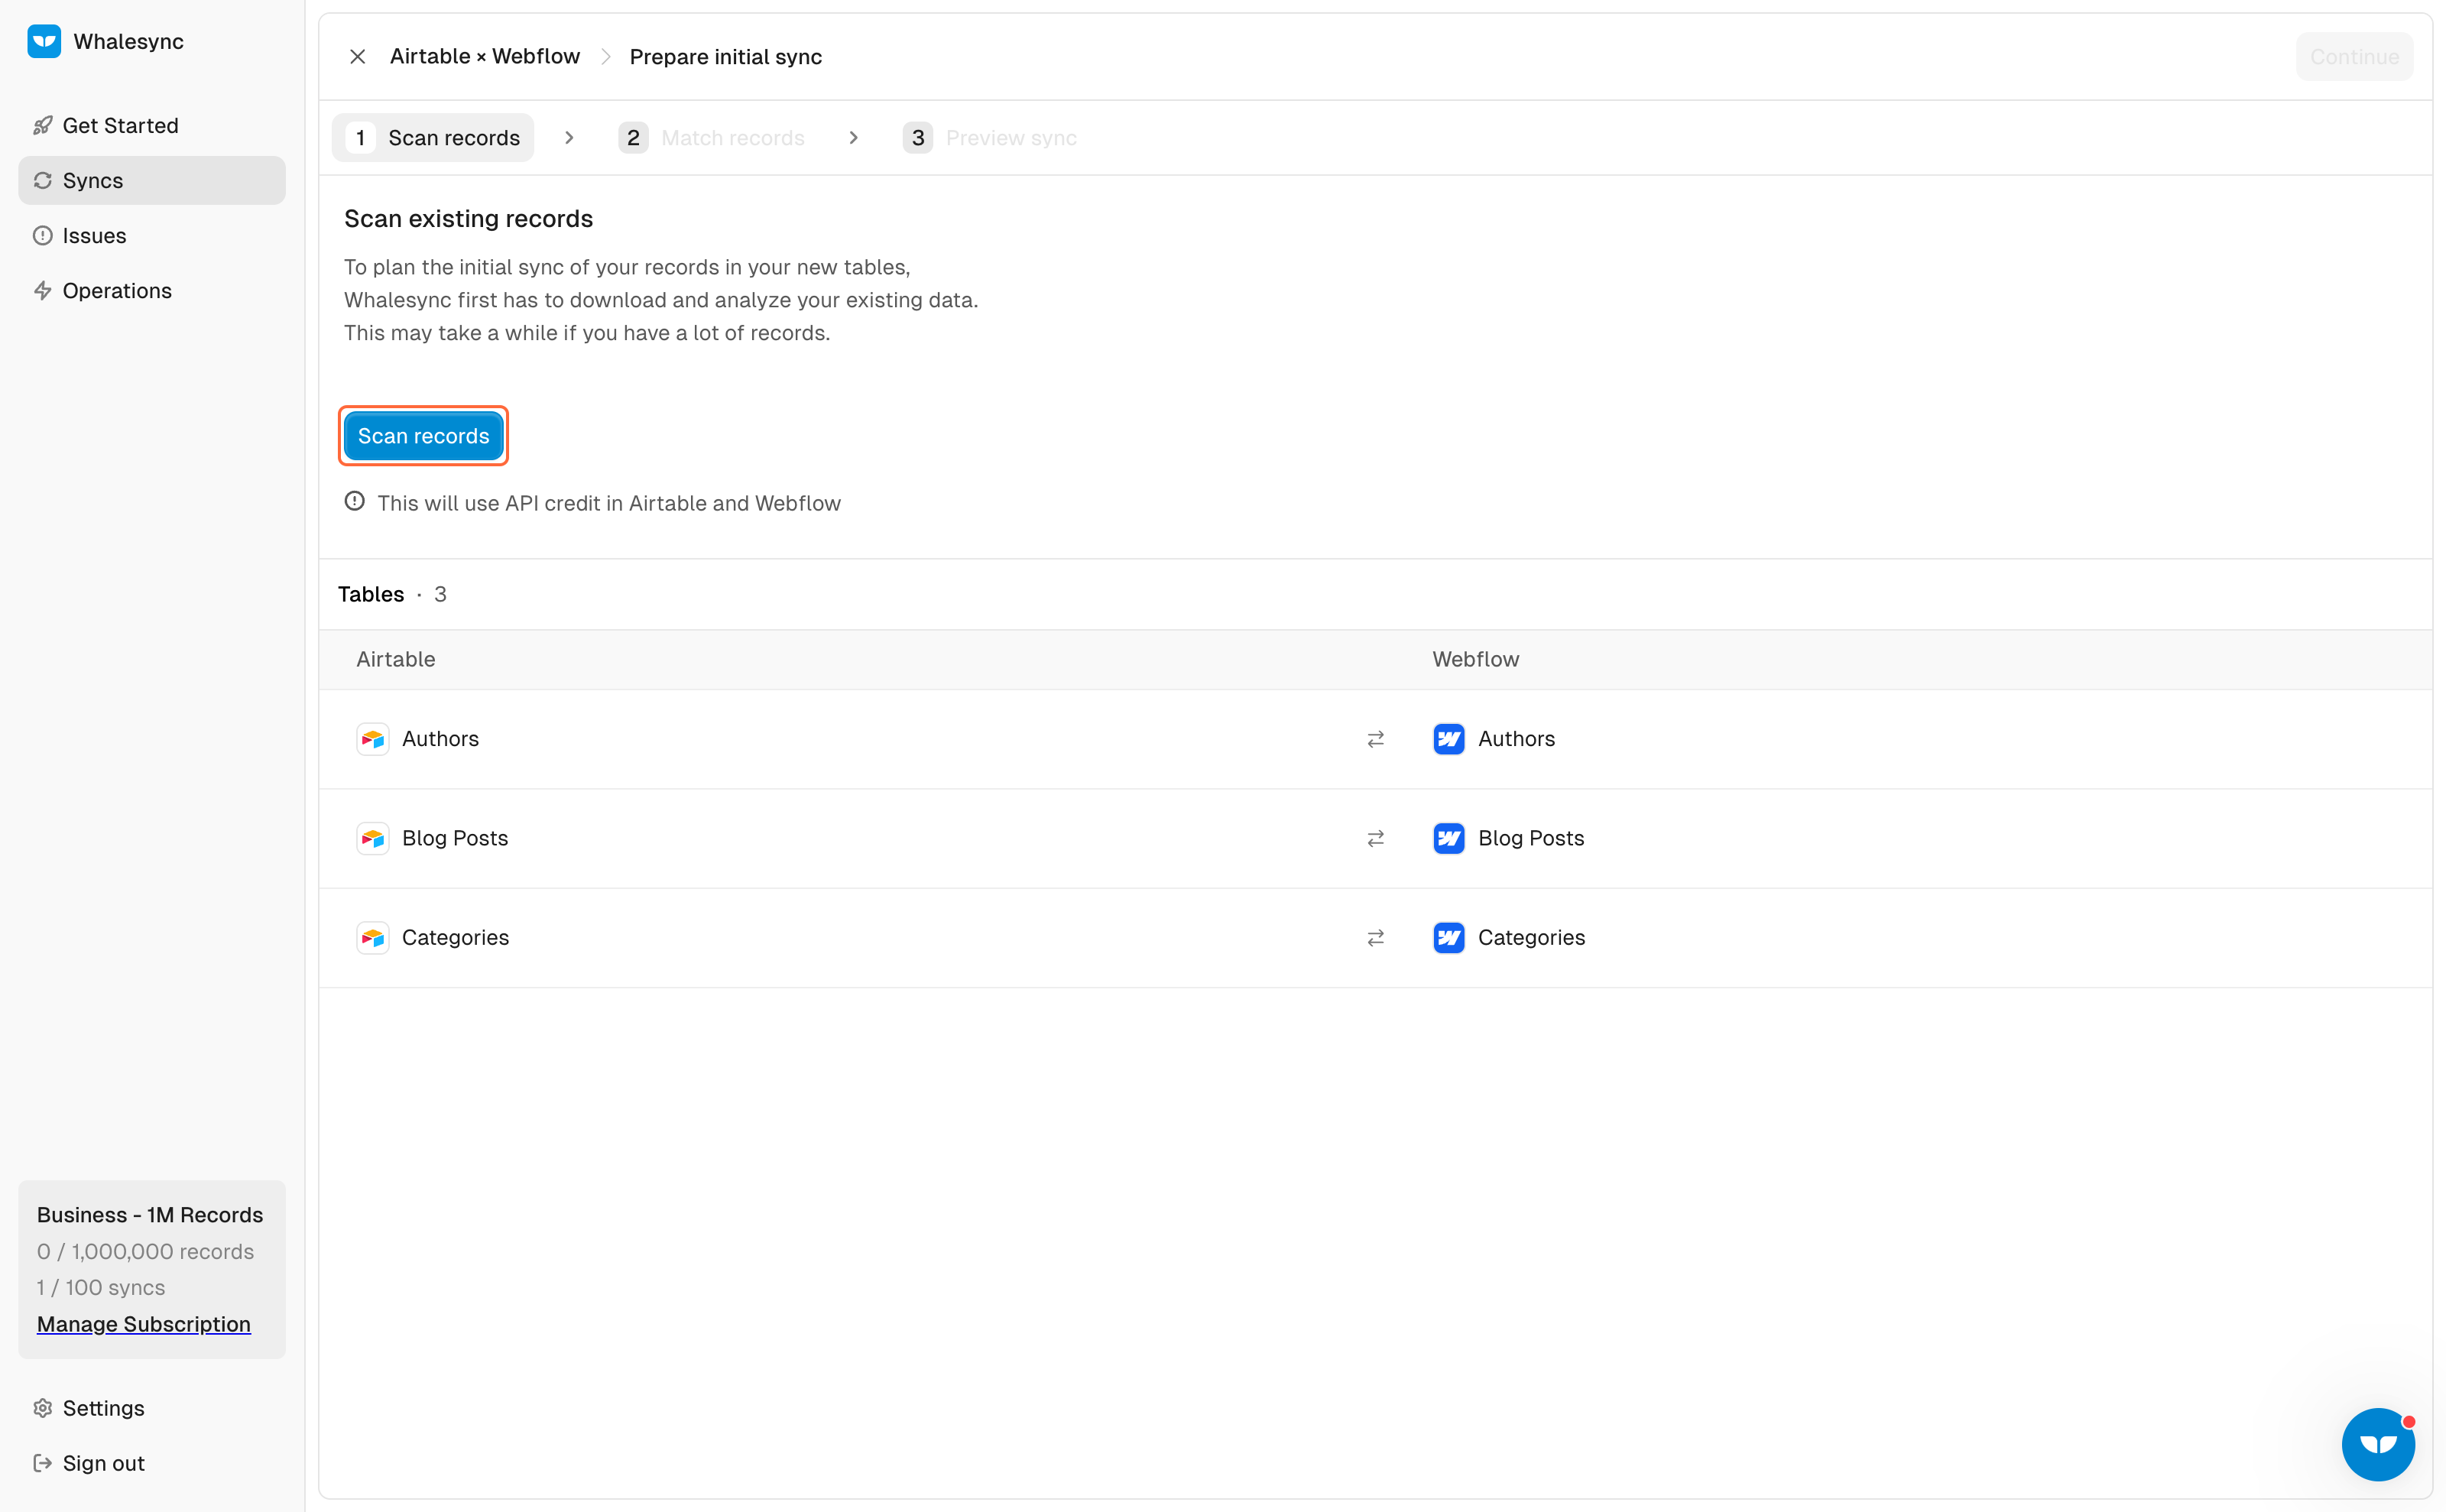This screenshot has width=2446, height=1512.
Task: Open the Whalesync chat support bubble
Action: tap(2378, 1444)
